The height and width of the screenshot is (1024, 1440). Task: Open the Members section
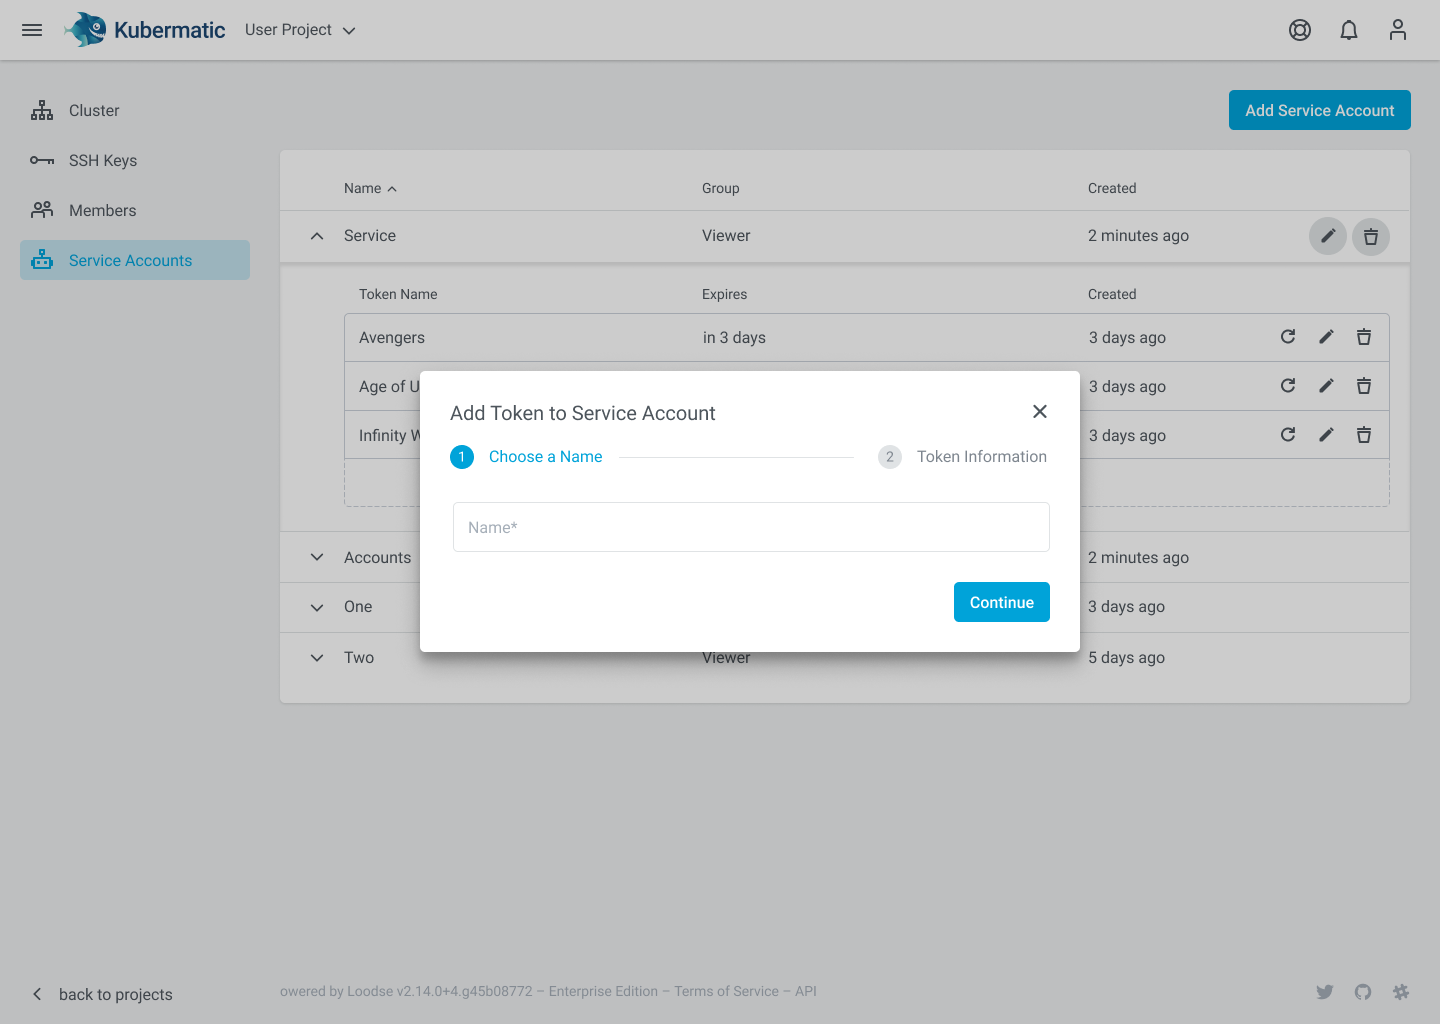pos(102,210)
